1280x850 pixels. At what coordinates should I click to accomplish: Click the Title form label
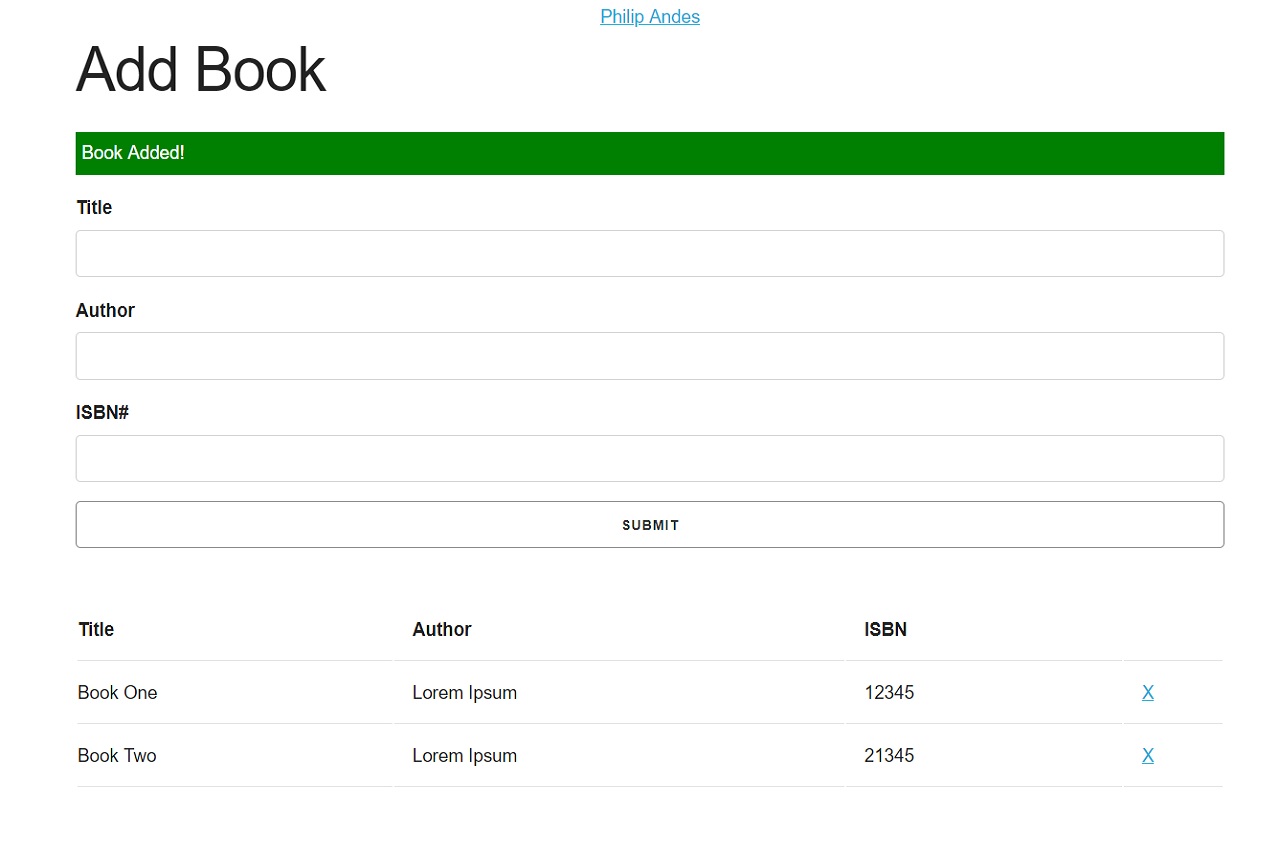tap(94, 208)
